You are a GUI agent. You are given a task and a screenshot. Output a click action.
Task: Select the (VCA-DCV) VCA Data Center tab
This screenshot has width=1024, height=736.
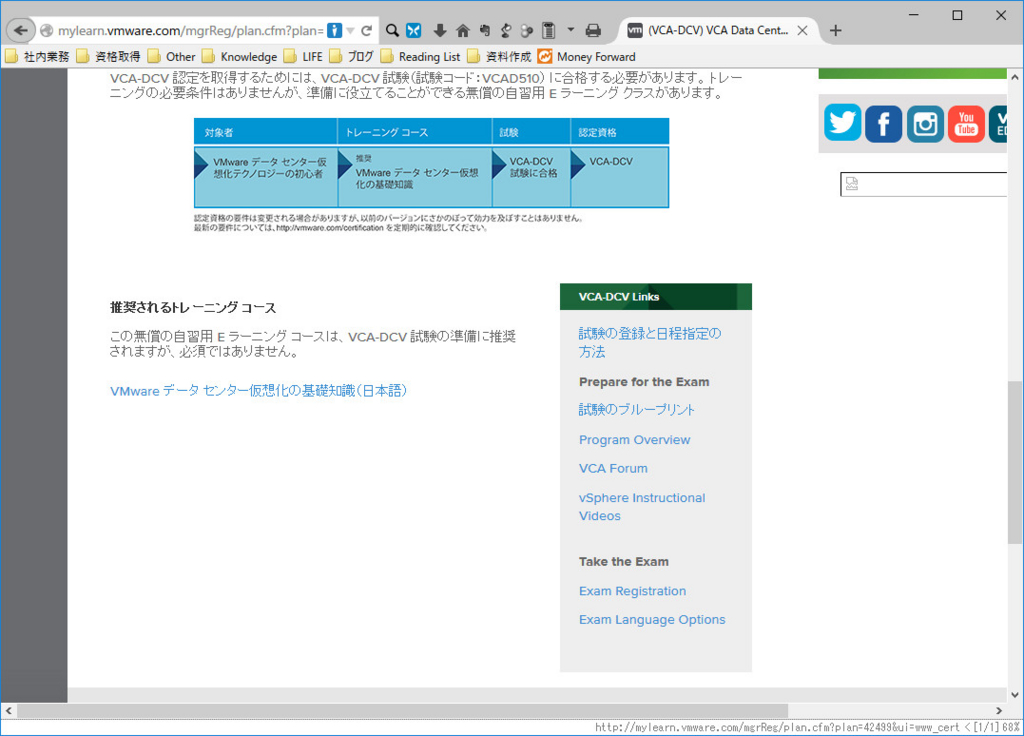coord(717,31)
